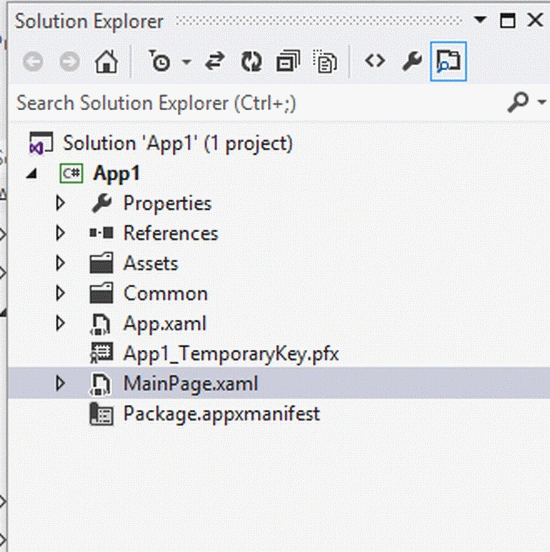Open Solution Explorer window position menu

click(480, 19)
